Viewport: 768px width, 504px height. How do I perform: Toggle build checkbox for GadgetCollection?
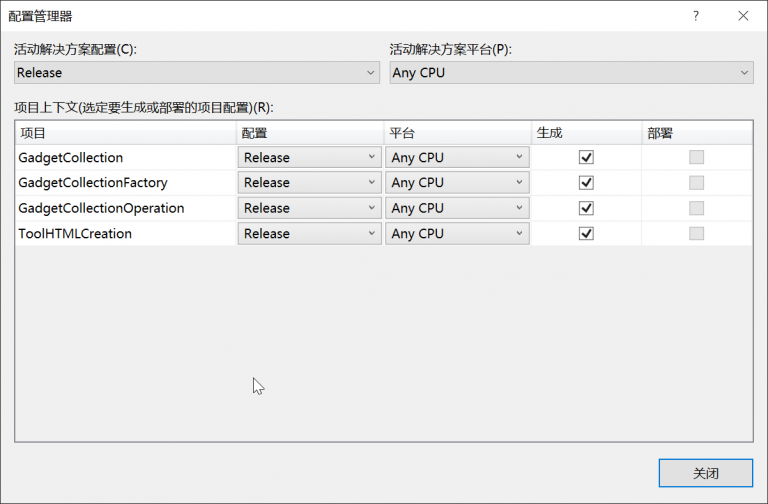(586, 157)
